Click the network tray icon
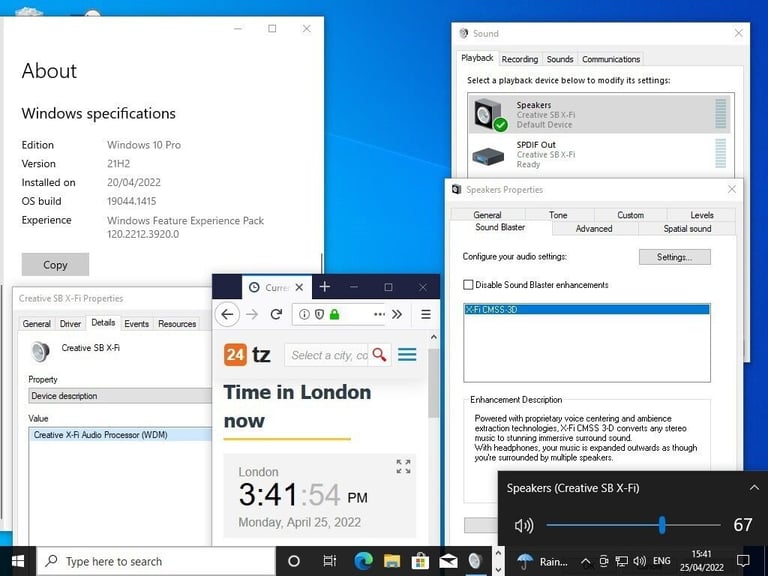This screenshot has height=576, width=768. (x=622, y=561)
